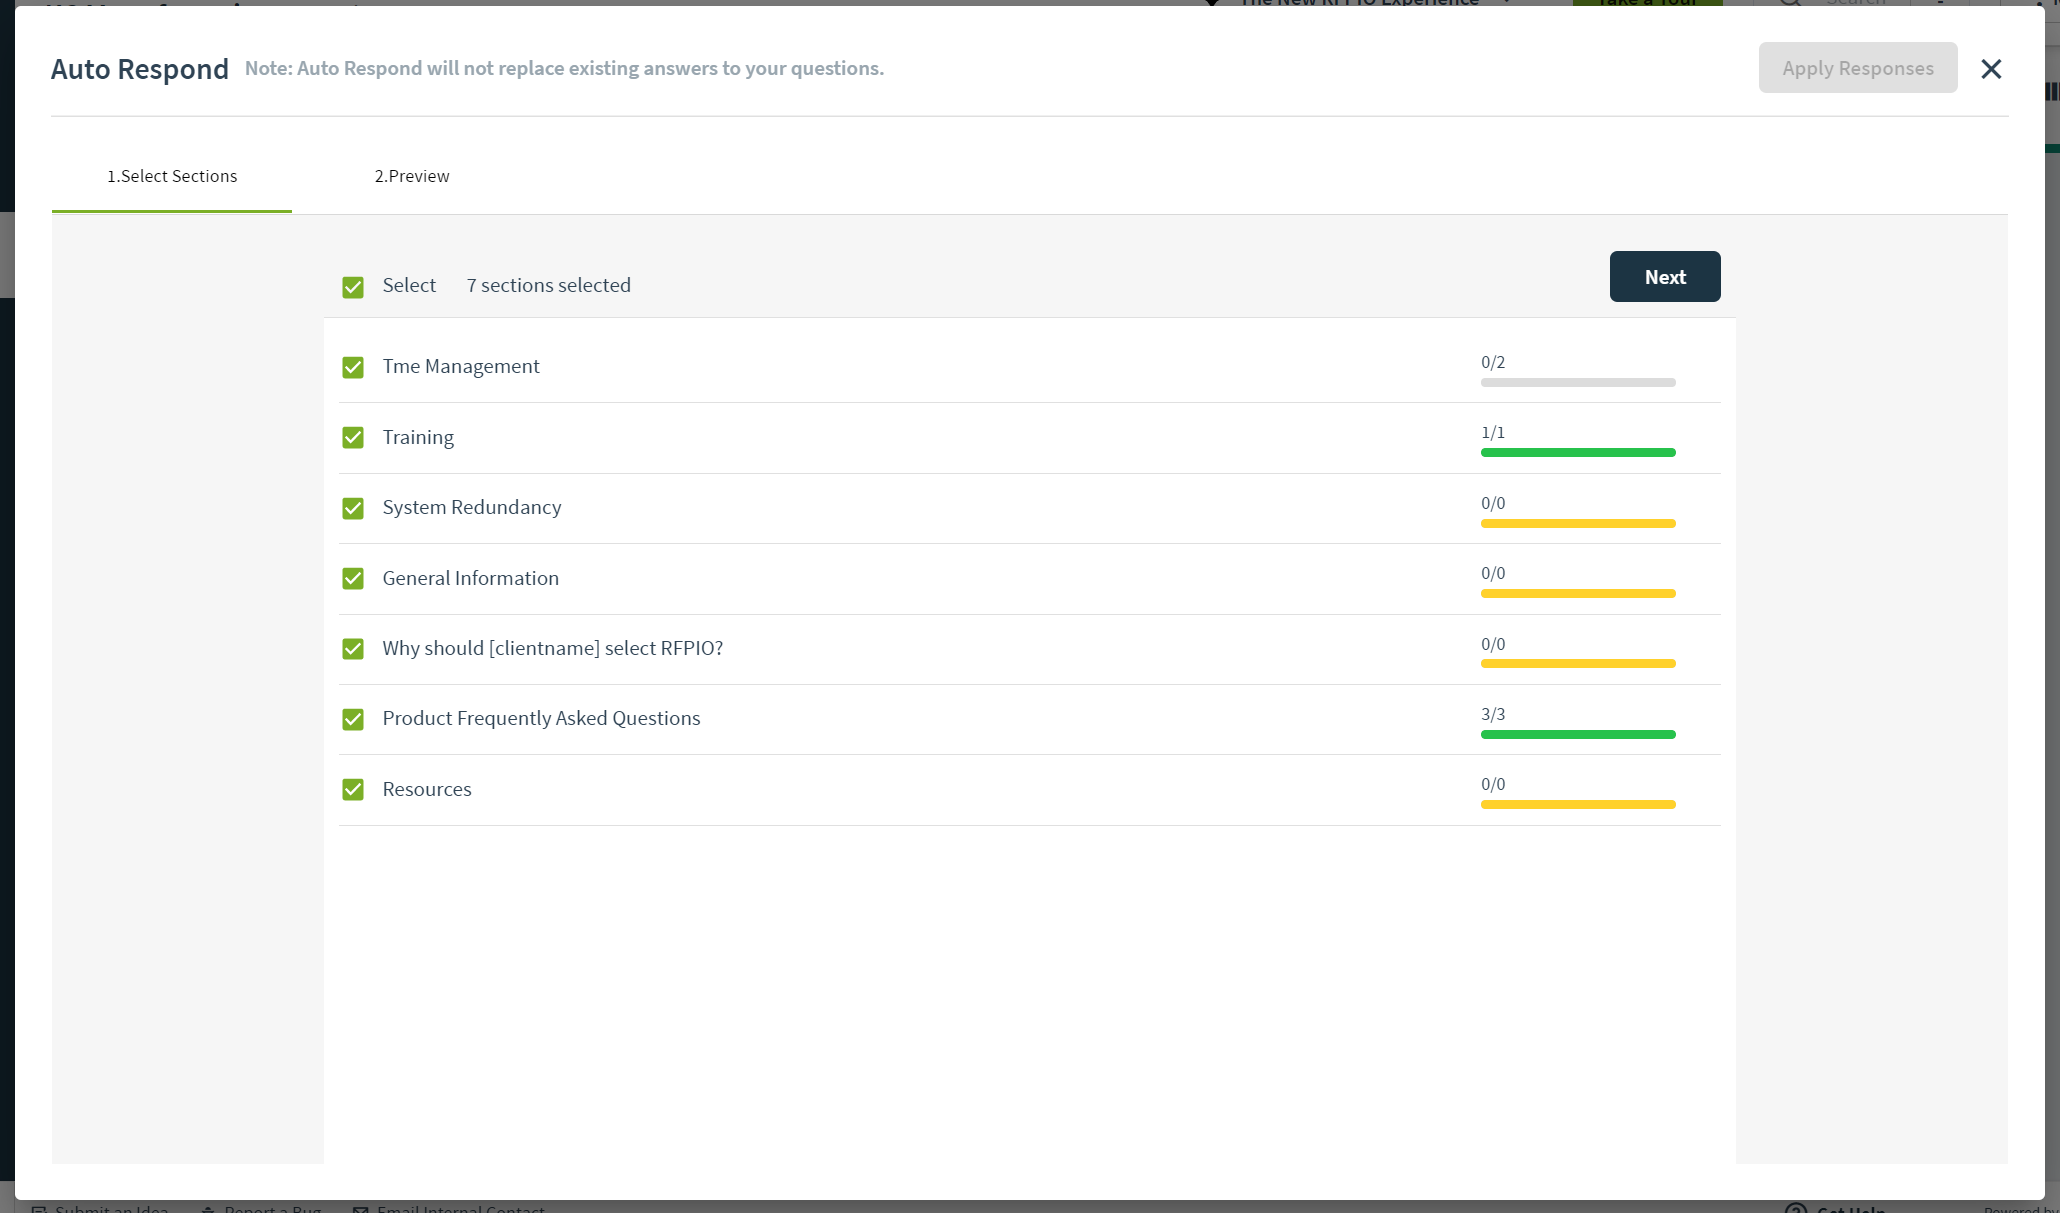Uncheck the Training section checkbox
This screenshot has width=2060, height=1213.
point(353,437)
